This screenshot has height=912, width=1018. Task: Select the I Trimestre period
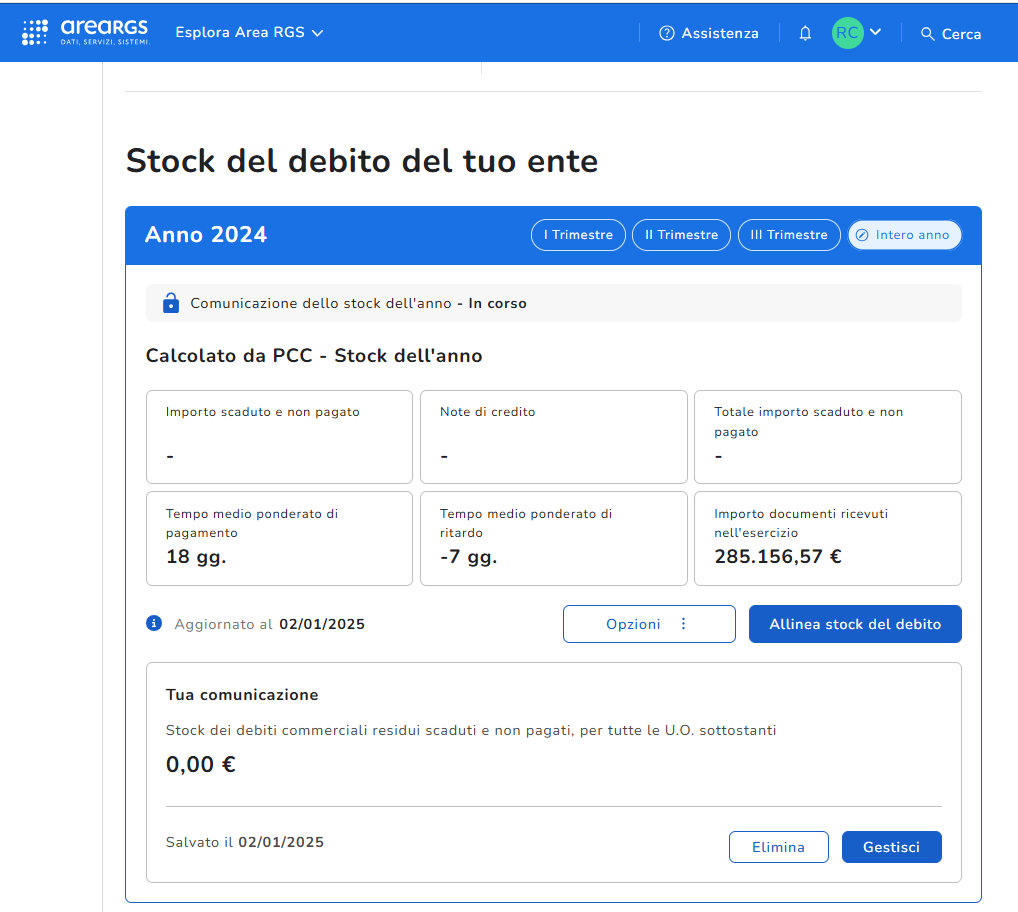pyautogui.click(x=578, y=235)
